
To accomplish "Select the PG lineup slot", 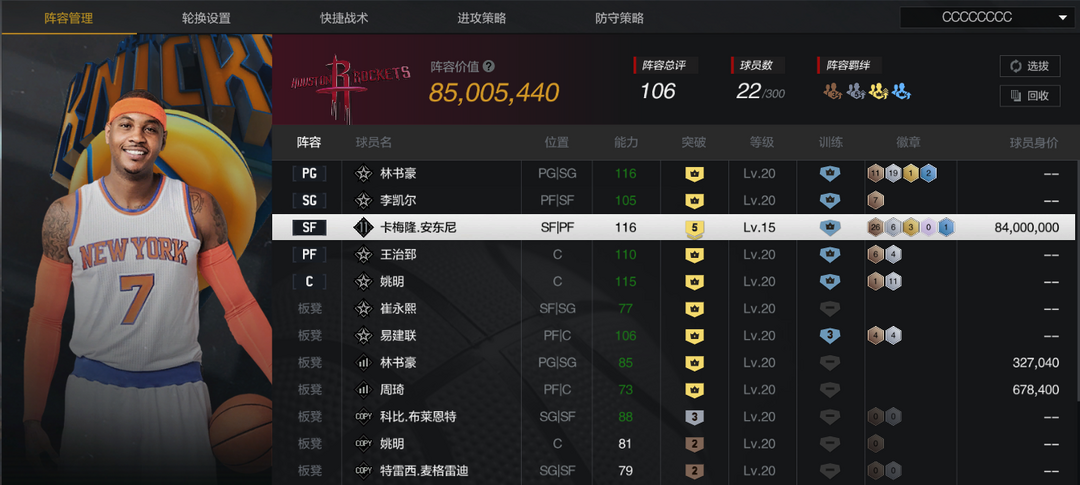I will (x=309, y=174).
